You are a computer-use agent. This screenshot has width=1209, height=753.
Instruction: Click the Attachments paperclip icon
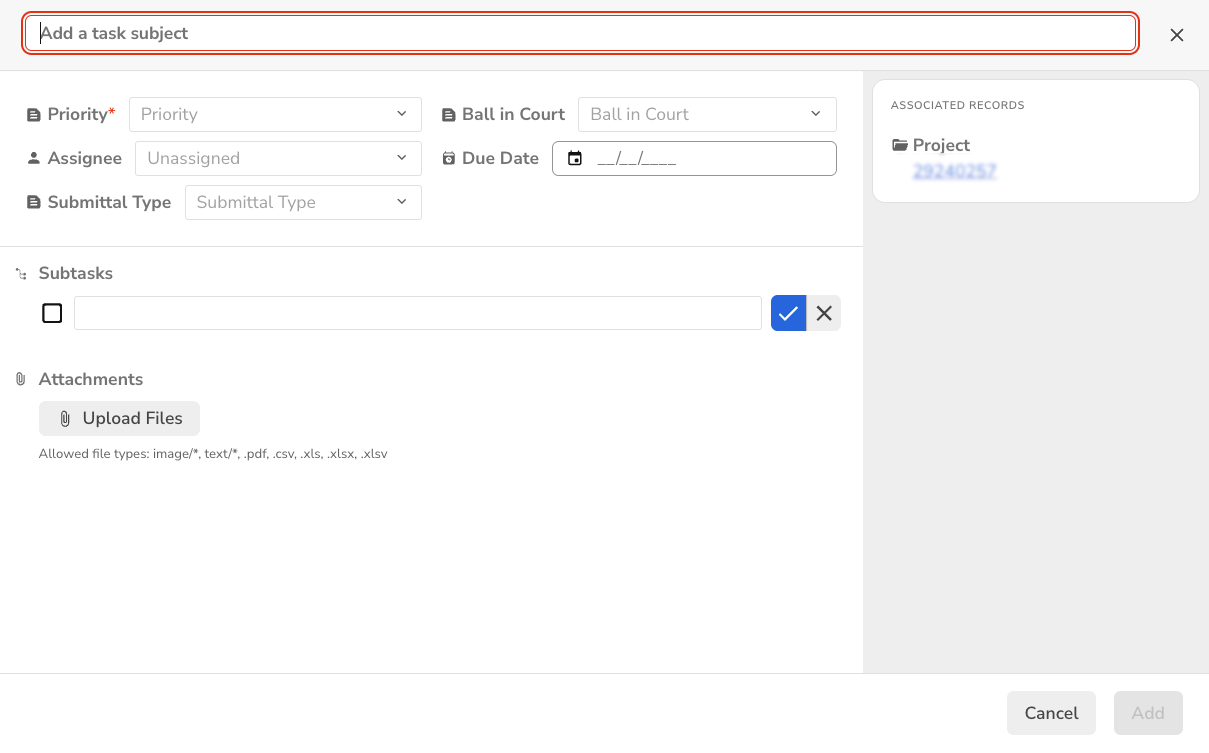20,379
